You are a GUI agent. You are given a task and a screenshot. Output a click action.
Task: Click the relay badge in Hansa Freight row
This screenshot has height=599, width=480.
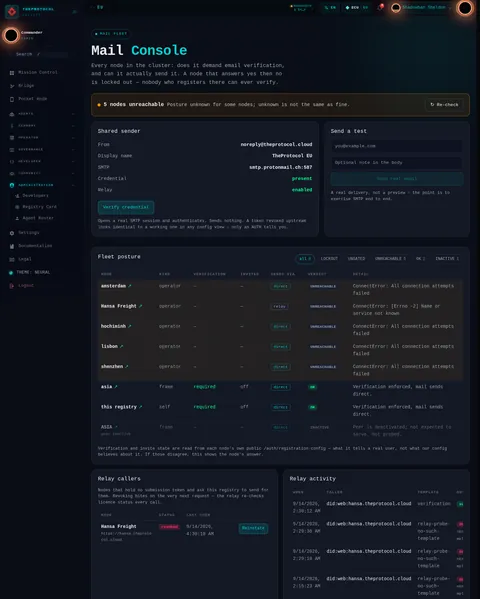coord(280,307)
